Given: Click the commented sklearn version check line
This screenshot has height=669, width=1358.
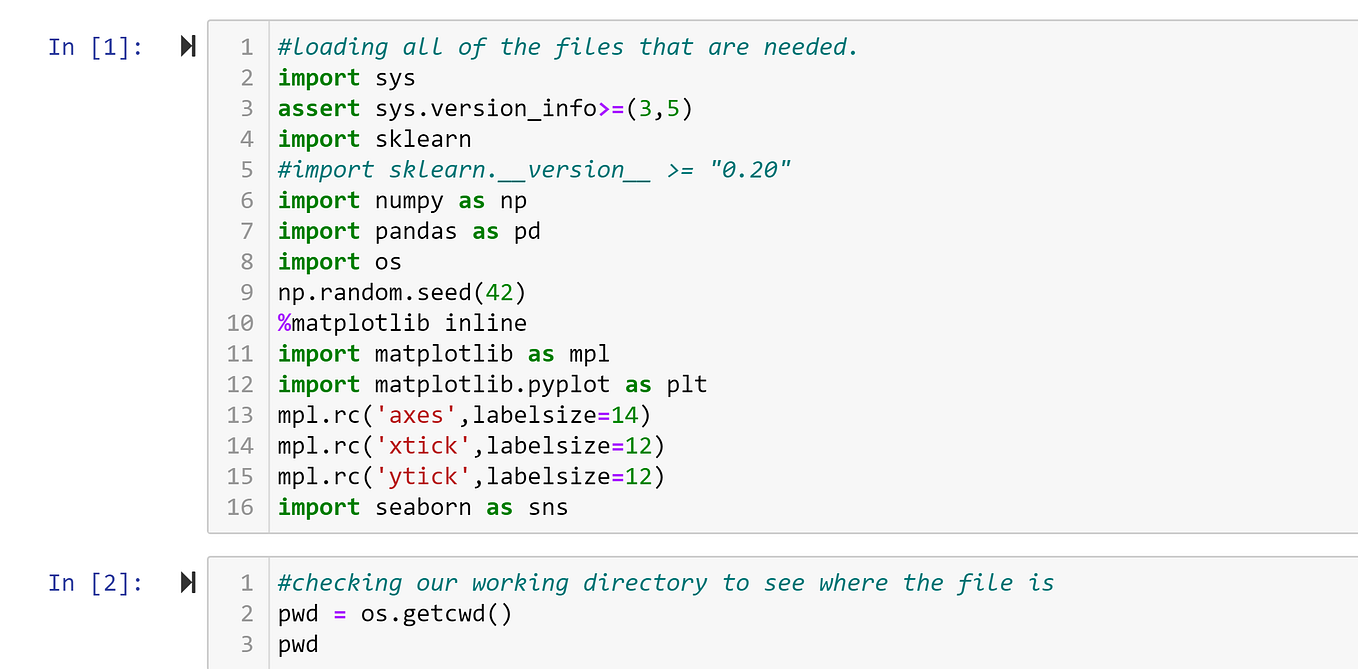Looking at the screenshot, I should click(530, 169).
